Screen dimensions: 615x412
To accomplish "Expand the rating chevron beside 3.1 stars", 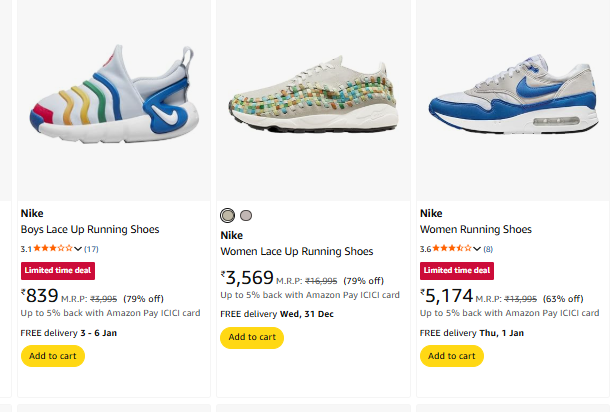I will point(79,248).
